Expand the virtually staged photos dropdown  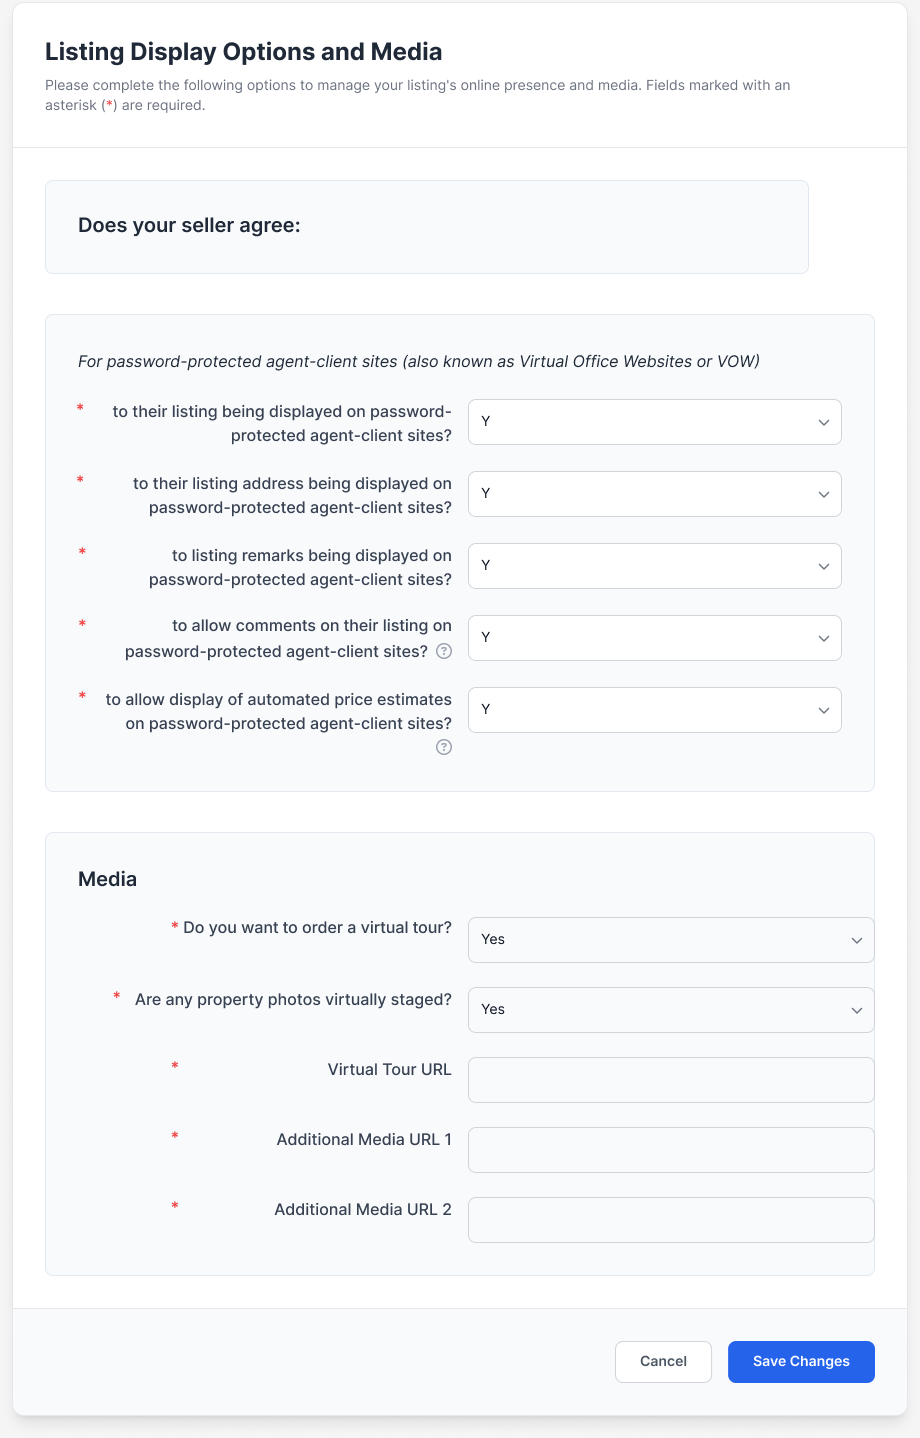click(670, 1010)
